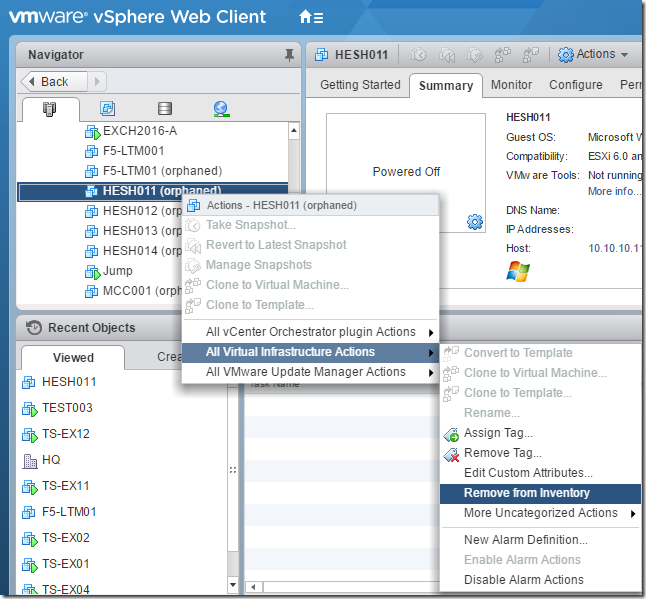Select F5-LTM01 (orphaned) in the tree
646x599 pixels.
click(x=162, y=171)
